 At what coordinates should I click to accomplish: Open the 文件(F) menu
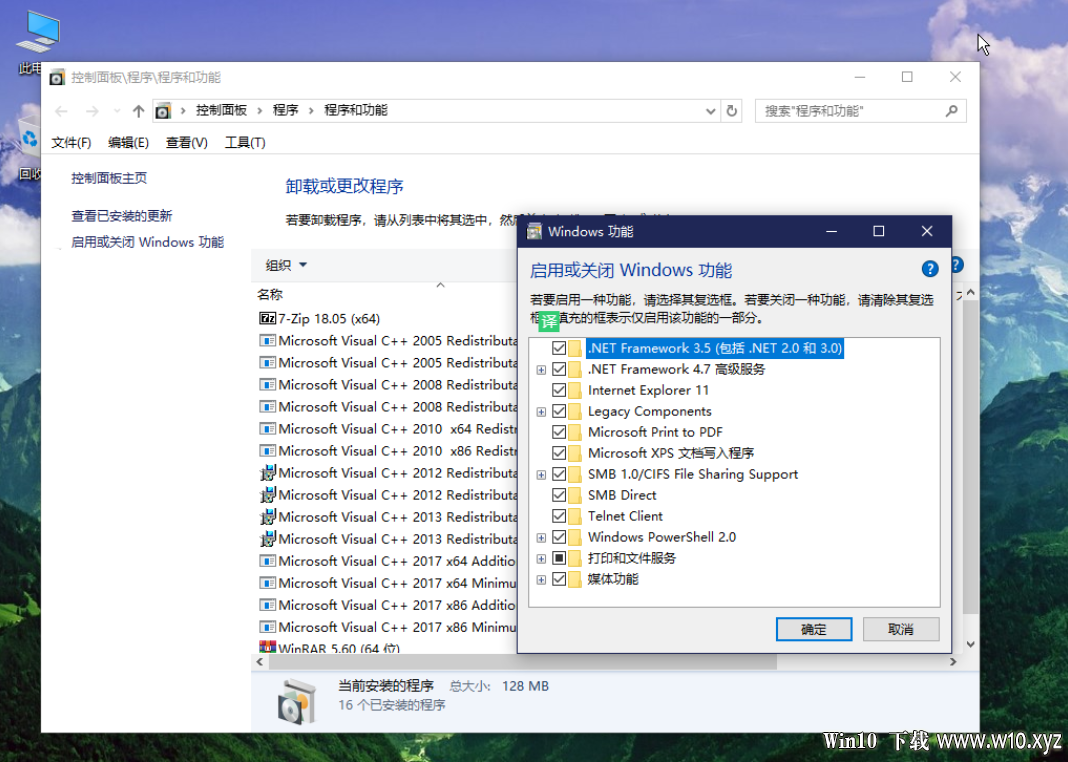pyautogui.click(x=72, y=142)
